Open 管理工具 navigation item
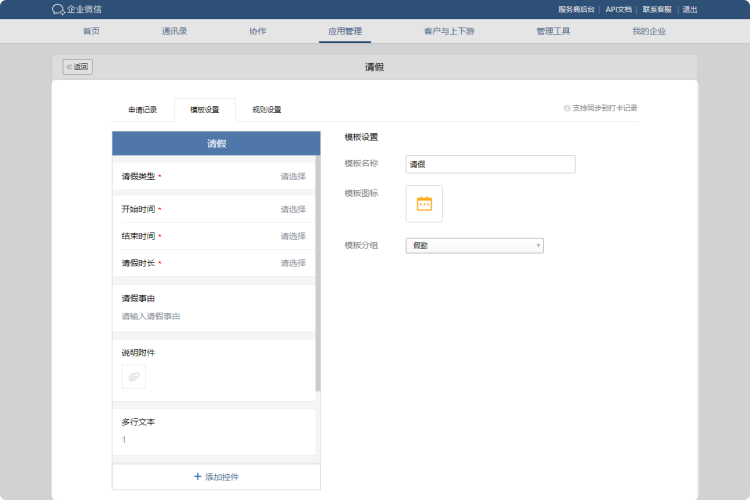Screen dimensions: 750x500 click(x=553, y=31)
